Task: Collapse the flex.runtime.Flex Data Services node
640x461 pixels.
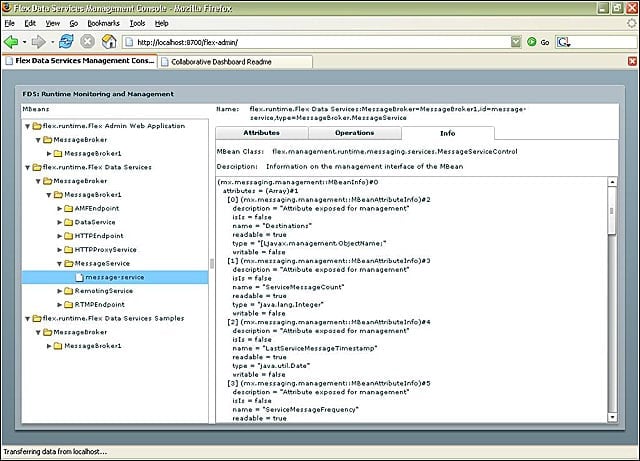Action: [x=27, y=167]
